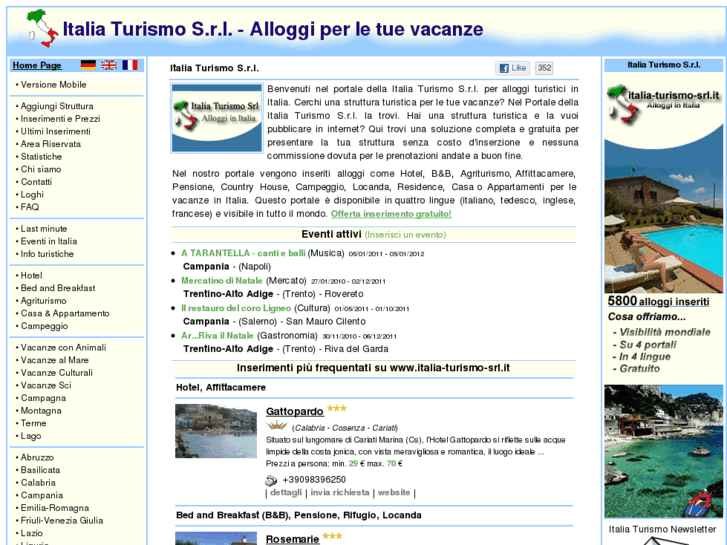This screenshot has height=545, width=727.
Task: Open Loghi page
Action: pos(32,195)
